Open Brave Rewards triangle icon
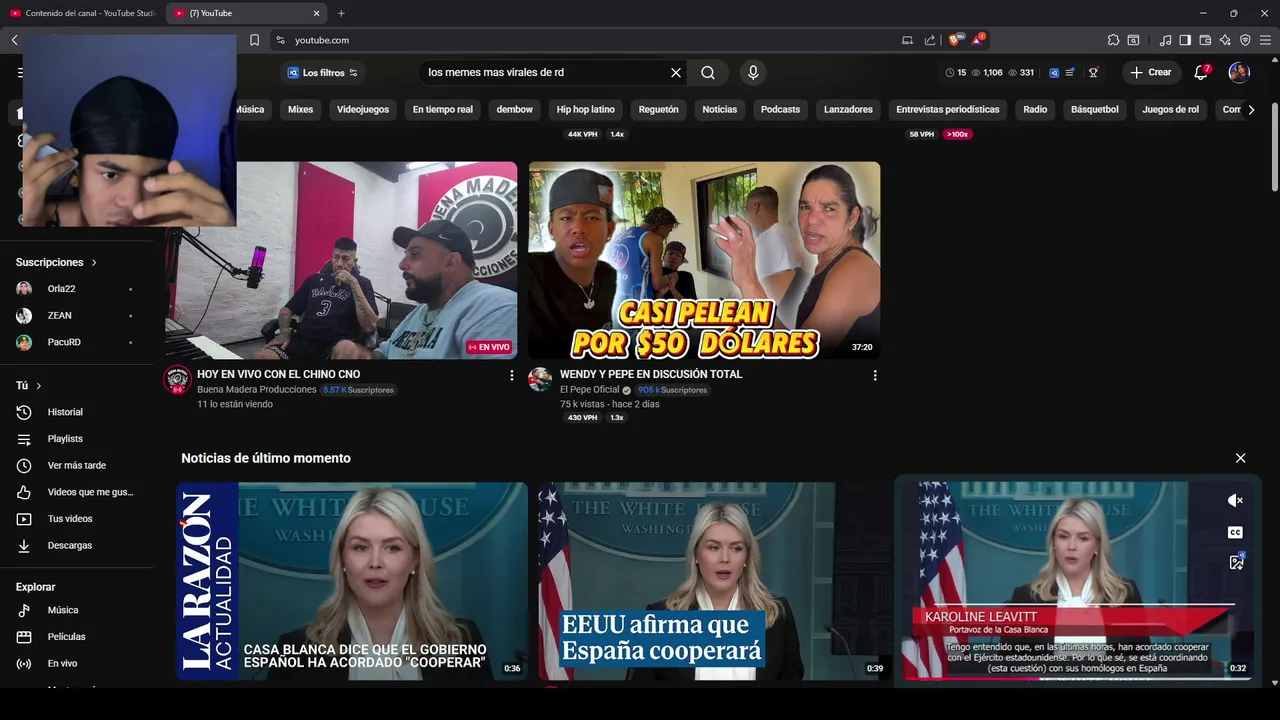The width and height of the screenshot is (1280, 720). (978, 40)
